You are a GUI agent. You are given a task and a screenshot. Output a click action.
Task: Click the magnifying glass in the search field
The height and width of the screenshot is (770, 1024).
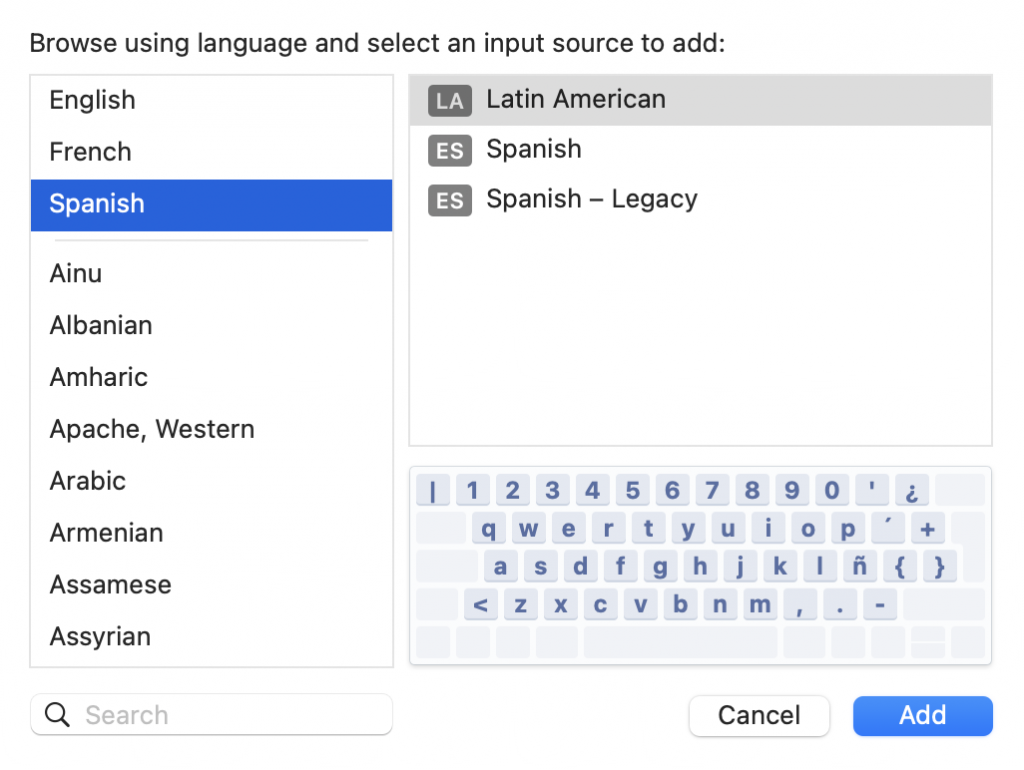point(57,714)
